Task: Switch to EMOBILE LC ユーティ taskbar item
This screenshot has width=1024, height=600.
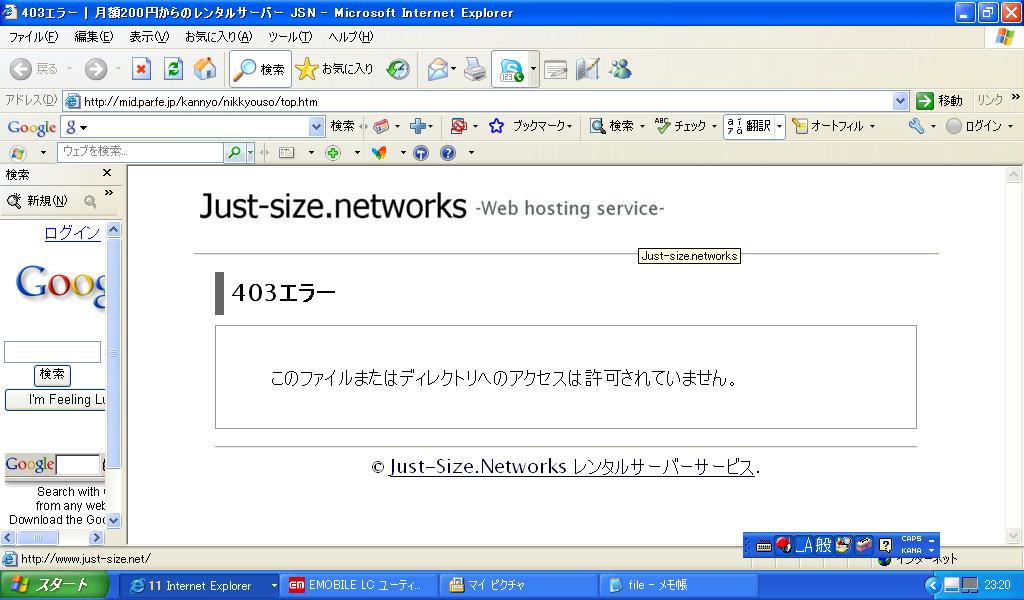Action: tap(359, 586)
